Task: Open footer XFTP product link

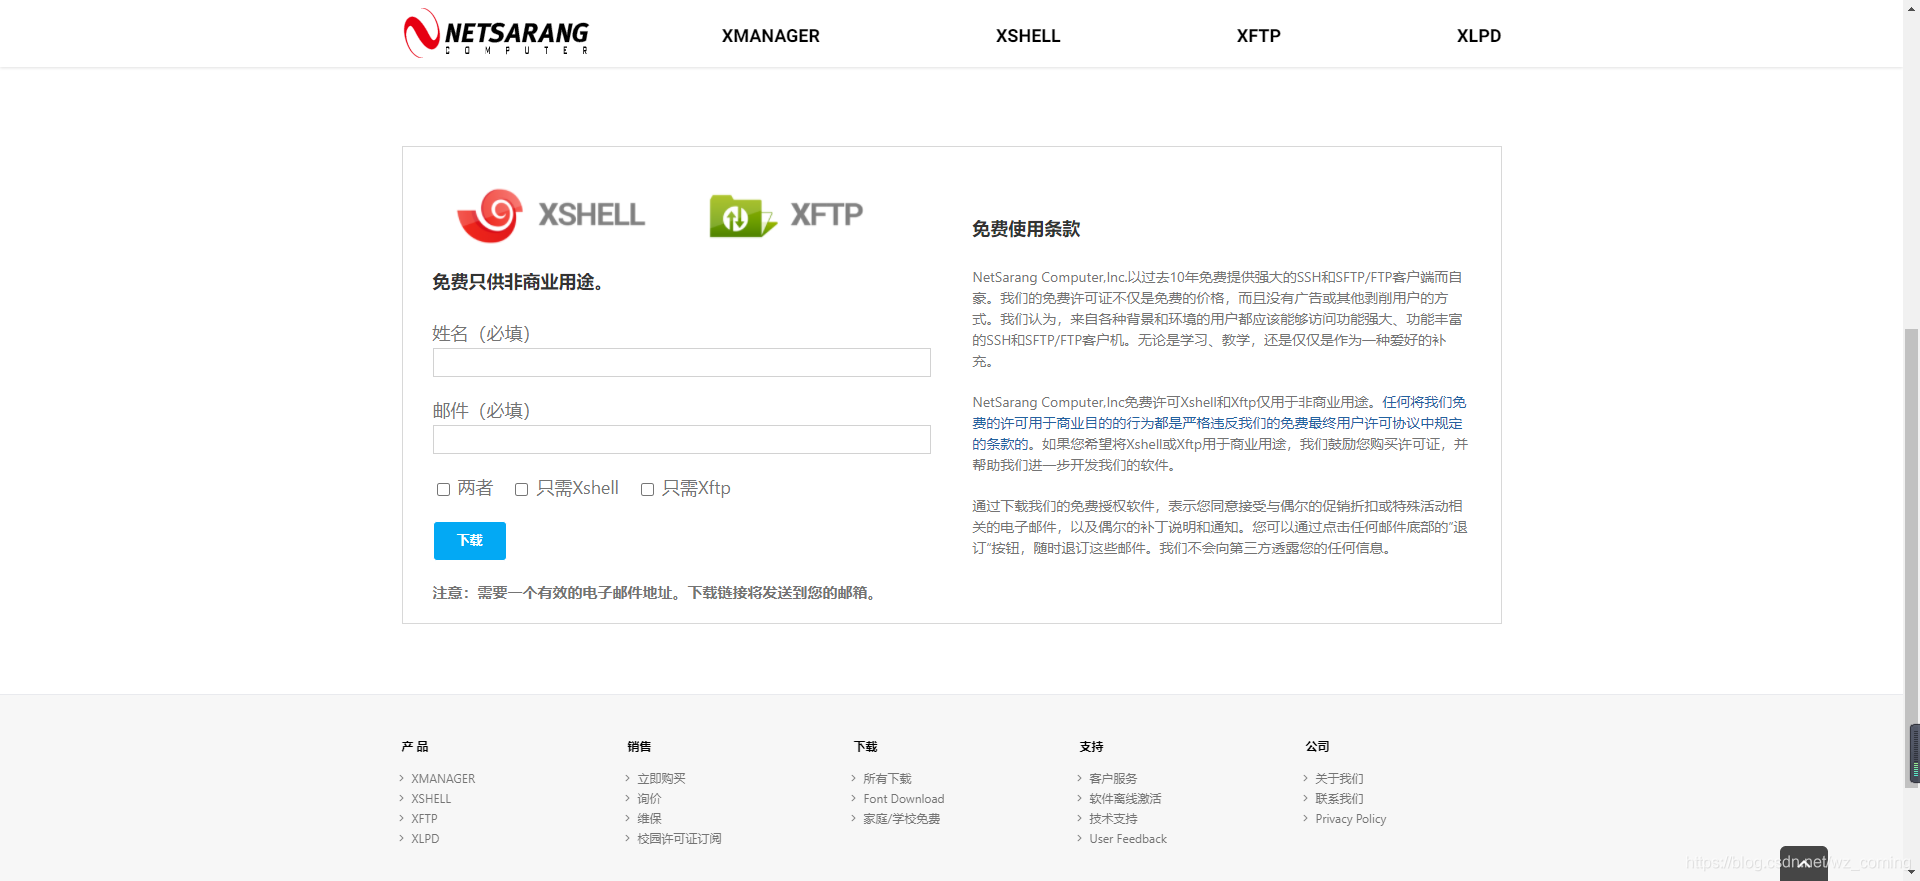Action: pos(424,818)
